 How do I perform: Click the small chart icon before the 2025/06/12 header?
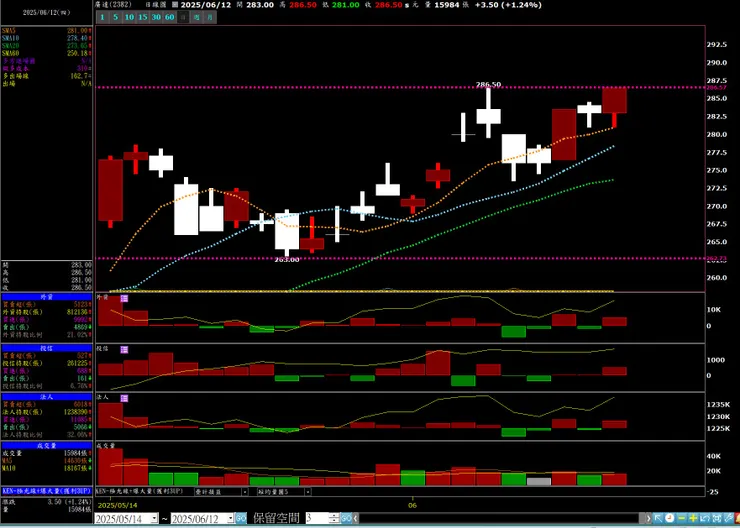pos(175,5)
